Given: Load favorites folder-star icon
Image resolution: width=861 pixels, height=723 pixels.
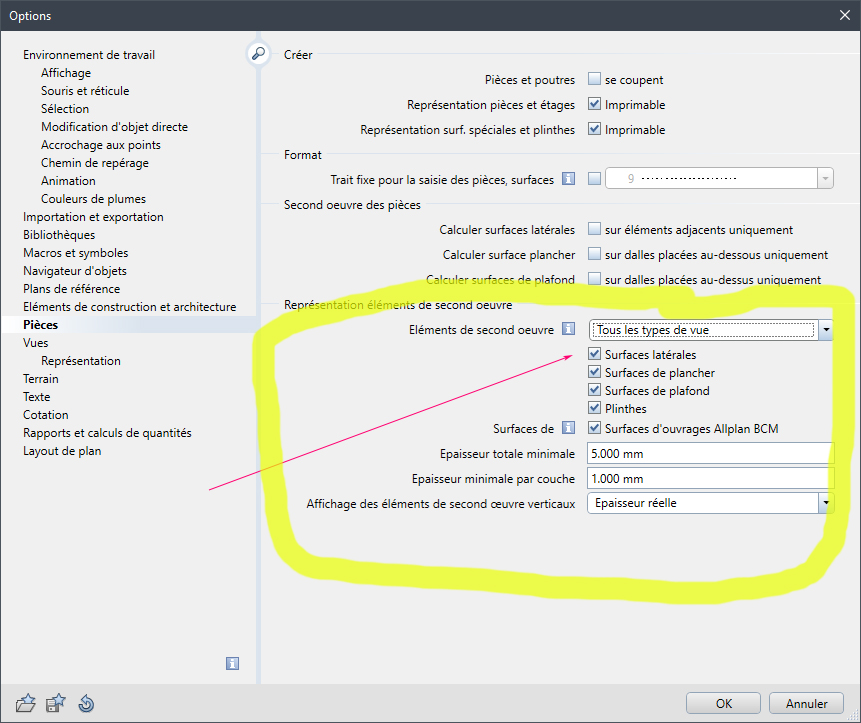Looking at the screenshot, I should pos(25,703).
